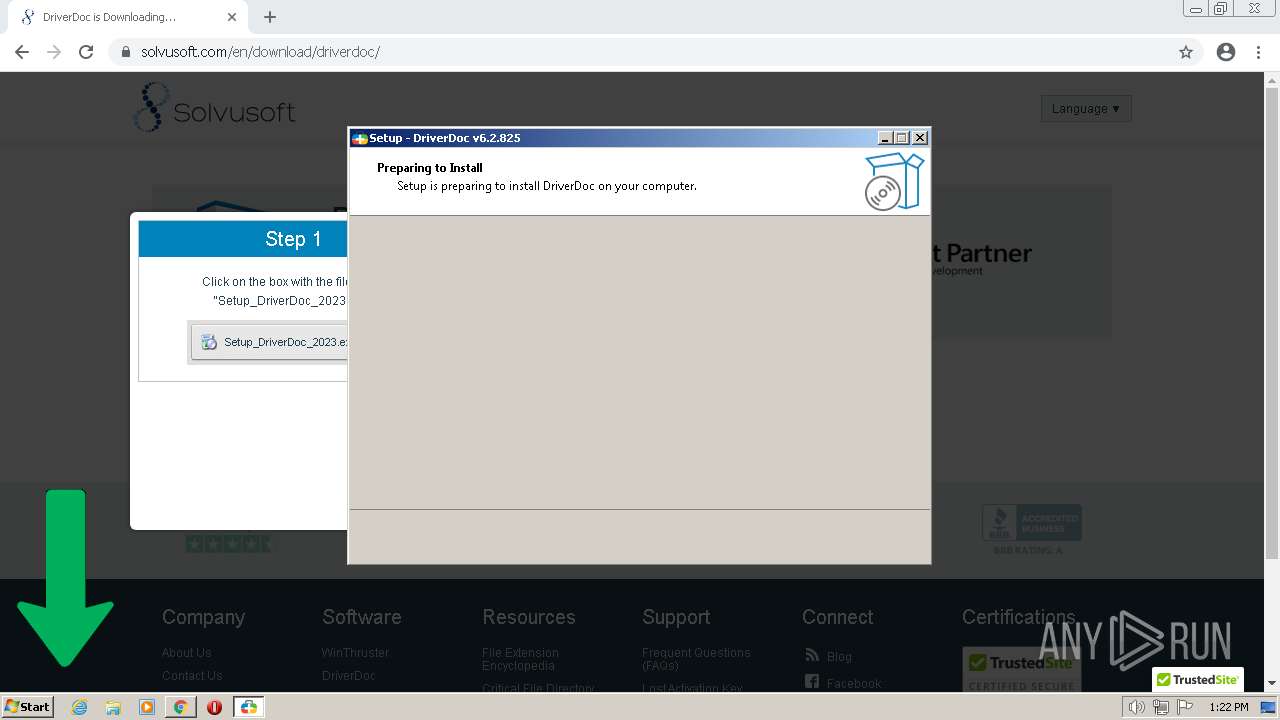Screen dimensions: 1280x720
Task: Open the Language dropdown
Action: point(1086,108)
